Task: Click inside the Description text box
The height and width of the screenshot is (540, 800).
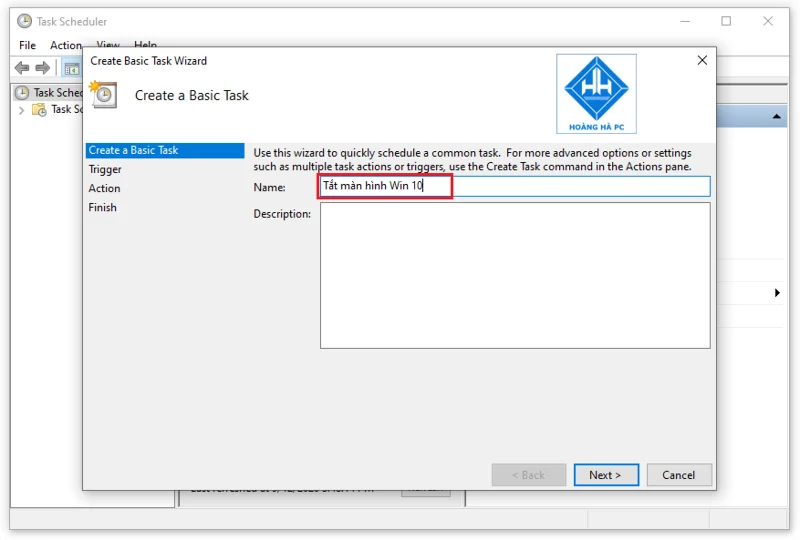Action: [x=515, y=276]
